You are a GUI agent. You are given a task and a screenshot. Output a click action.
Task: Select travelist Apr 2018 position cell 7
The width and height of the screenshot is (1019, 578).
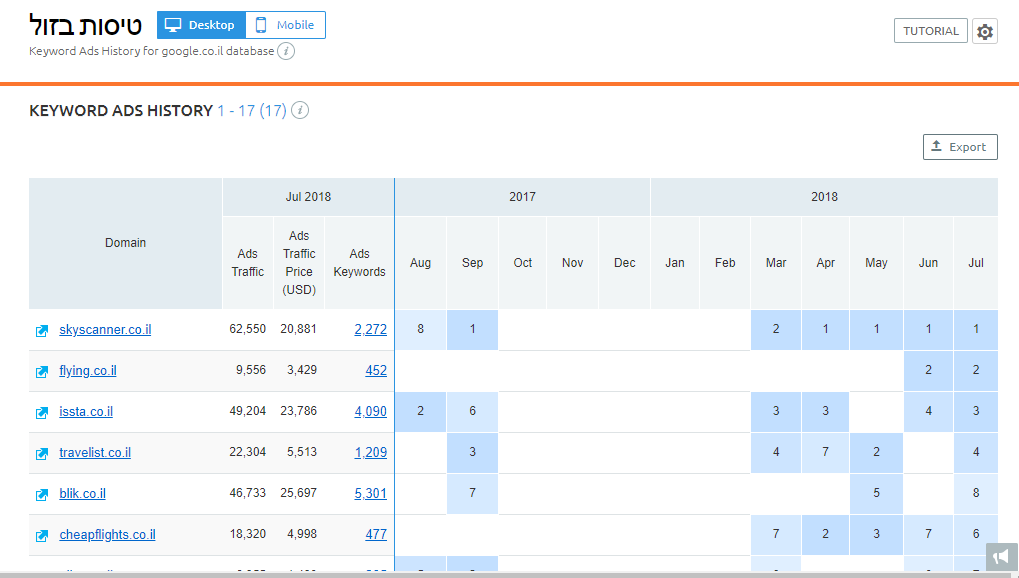coord(825,453)
